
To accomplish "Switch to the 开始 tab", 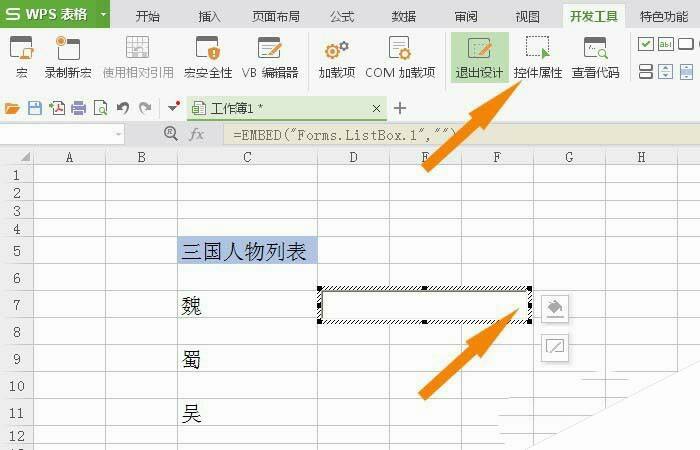I will point(148,17).
